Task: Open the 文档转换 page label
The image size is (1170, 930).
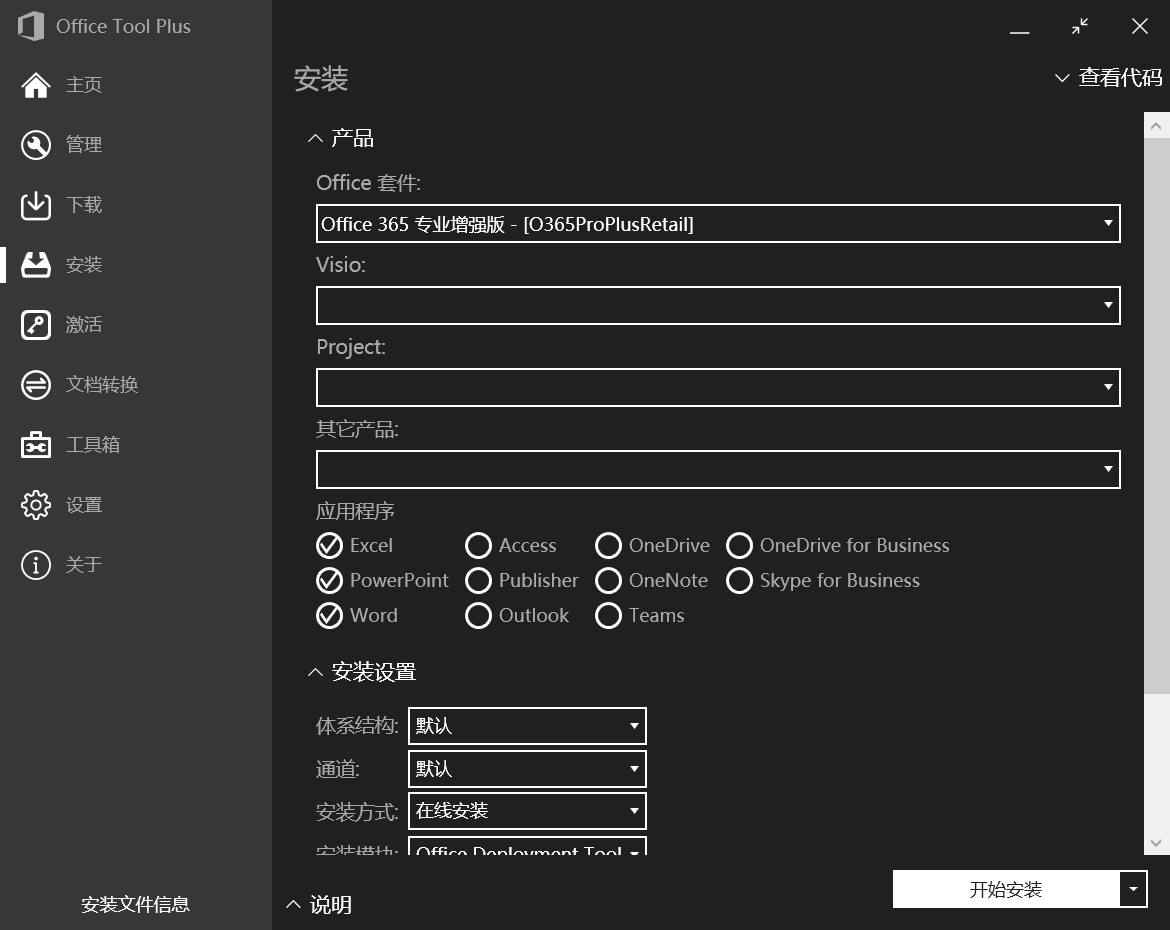Action: click(x=102, y=385)
